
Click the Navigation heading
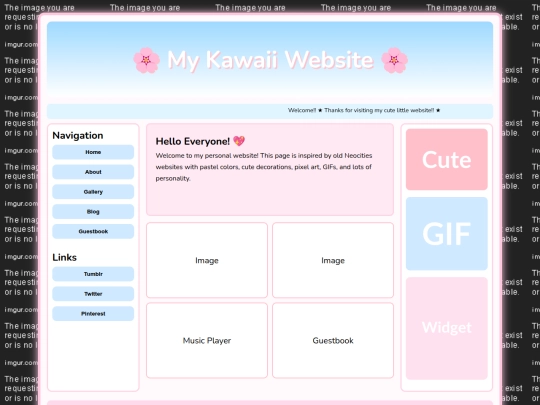coord(78,135)
